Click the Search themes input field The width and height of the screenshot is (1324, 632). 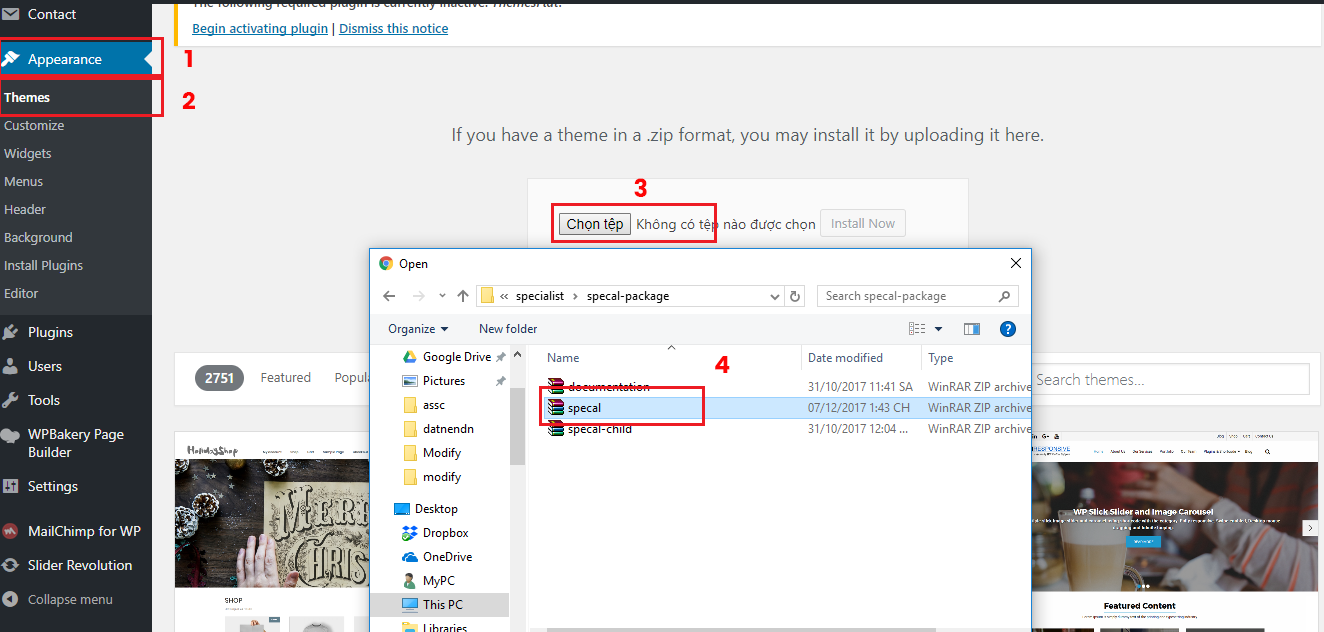coord(1169,379)
